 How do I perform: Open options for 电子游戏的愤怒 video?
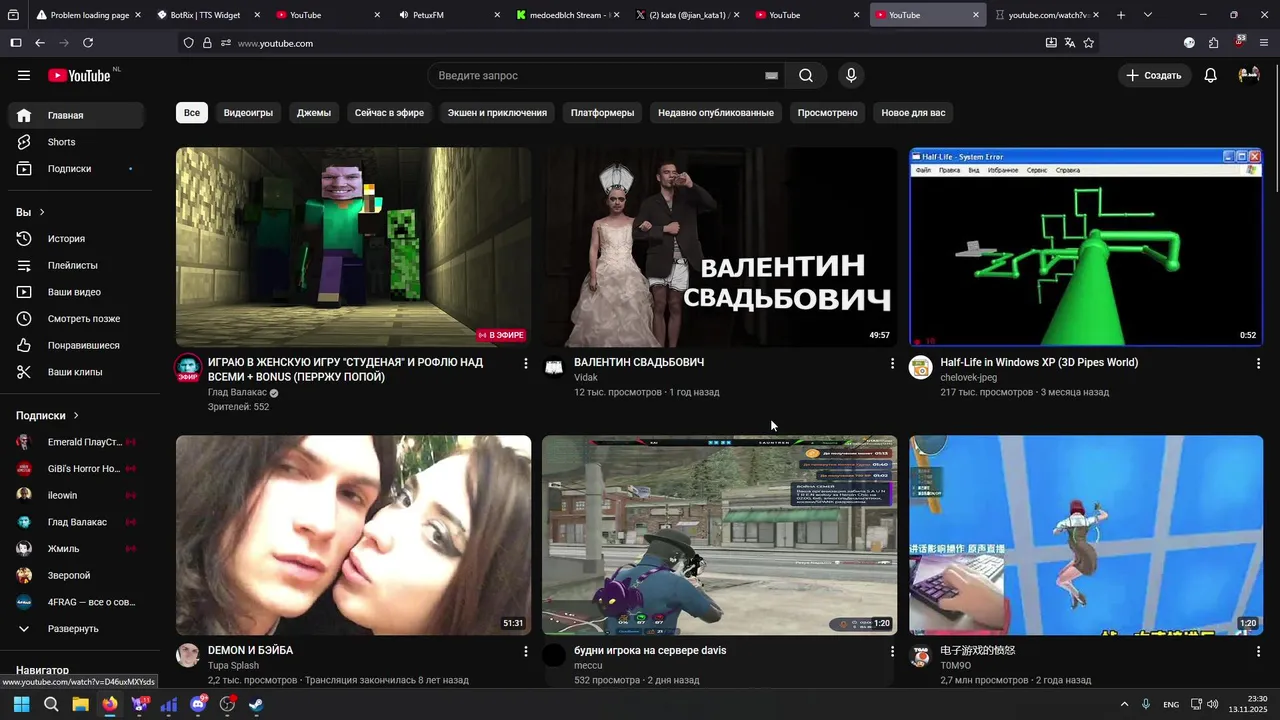(1258, 651)
